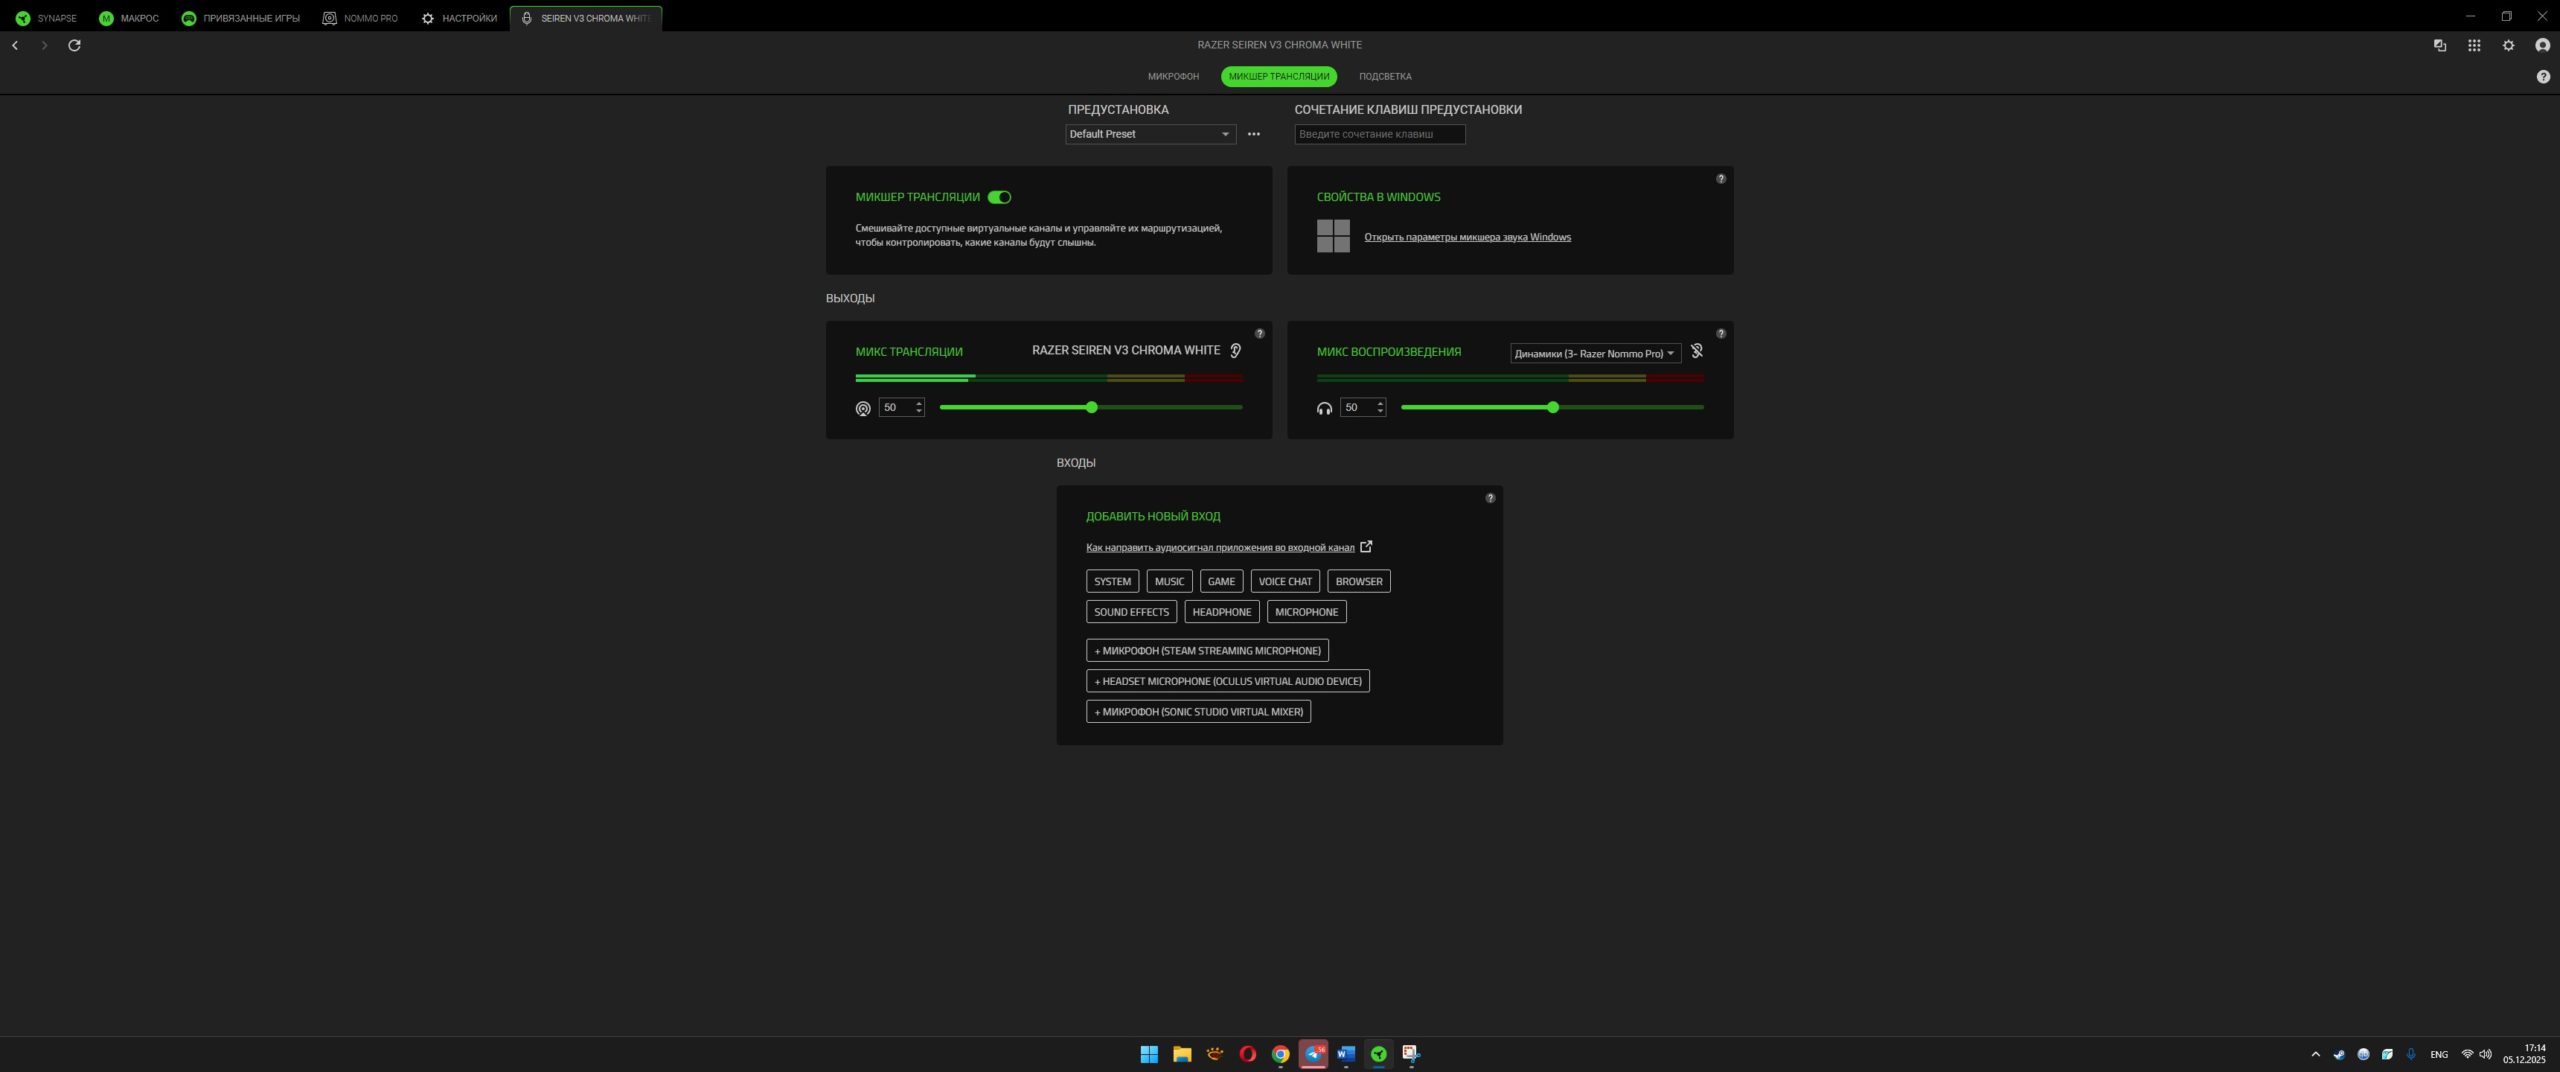This screenshot has height=1072, width=2560.
Task: Add the Microphone input channel
Action: pyautogui.click(x=1306, y=612)
